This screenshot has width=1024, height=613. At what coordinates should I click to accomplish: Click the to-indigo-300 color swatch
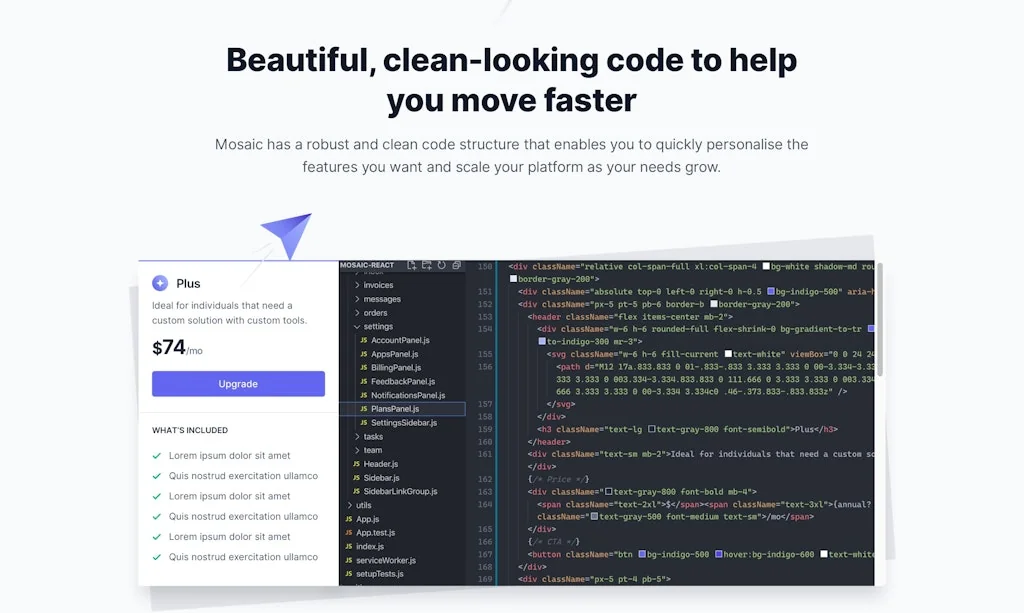click(541, 341)
